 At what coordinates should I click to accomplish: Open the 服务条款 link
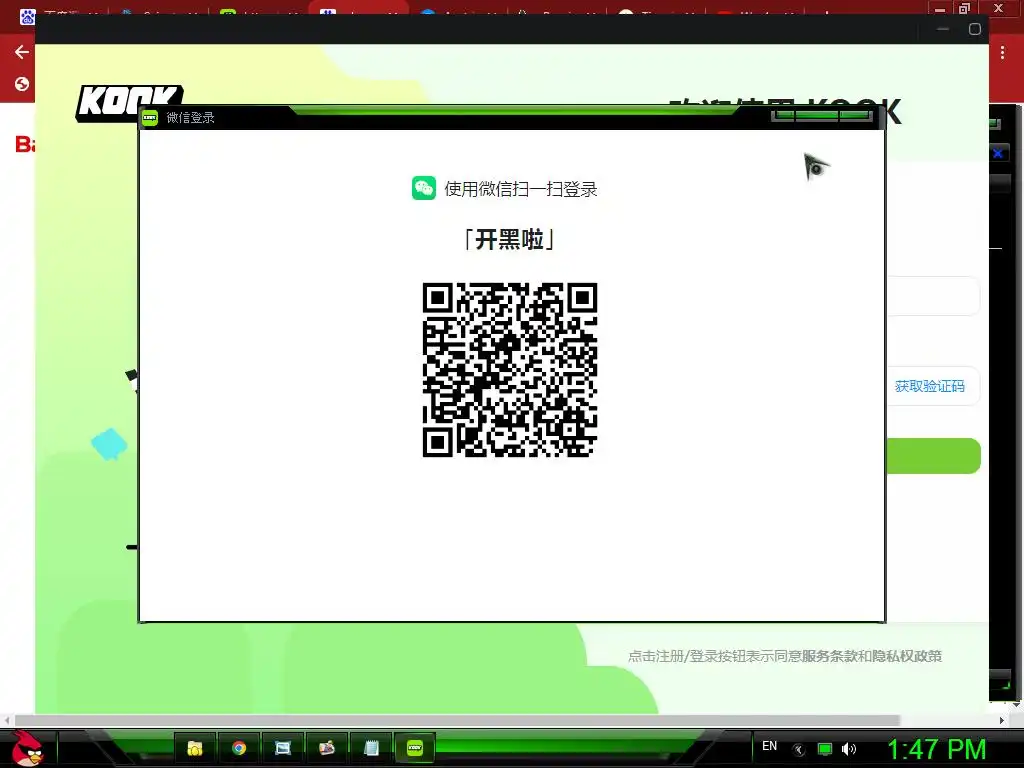click(829, 656)
